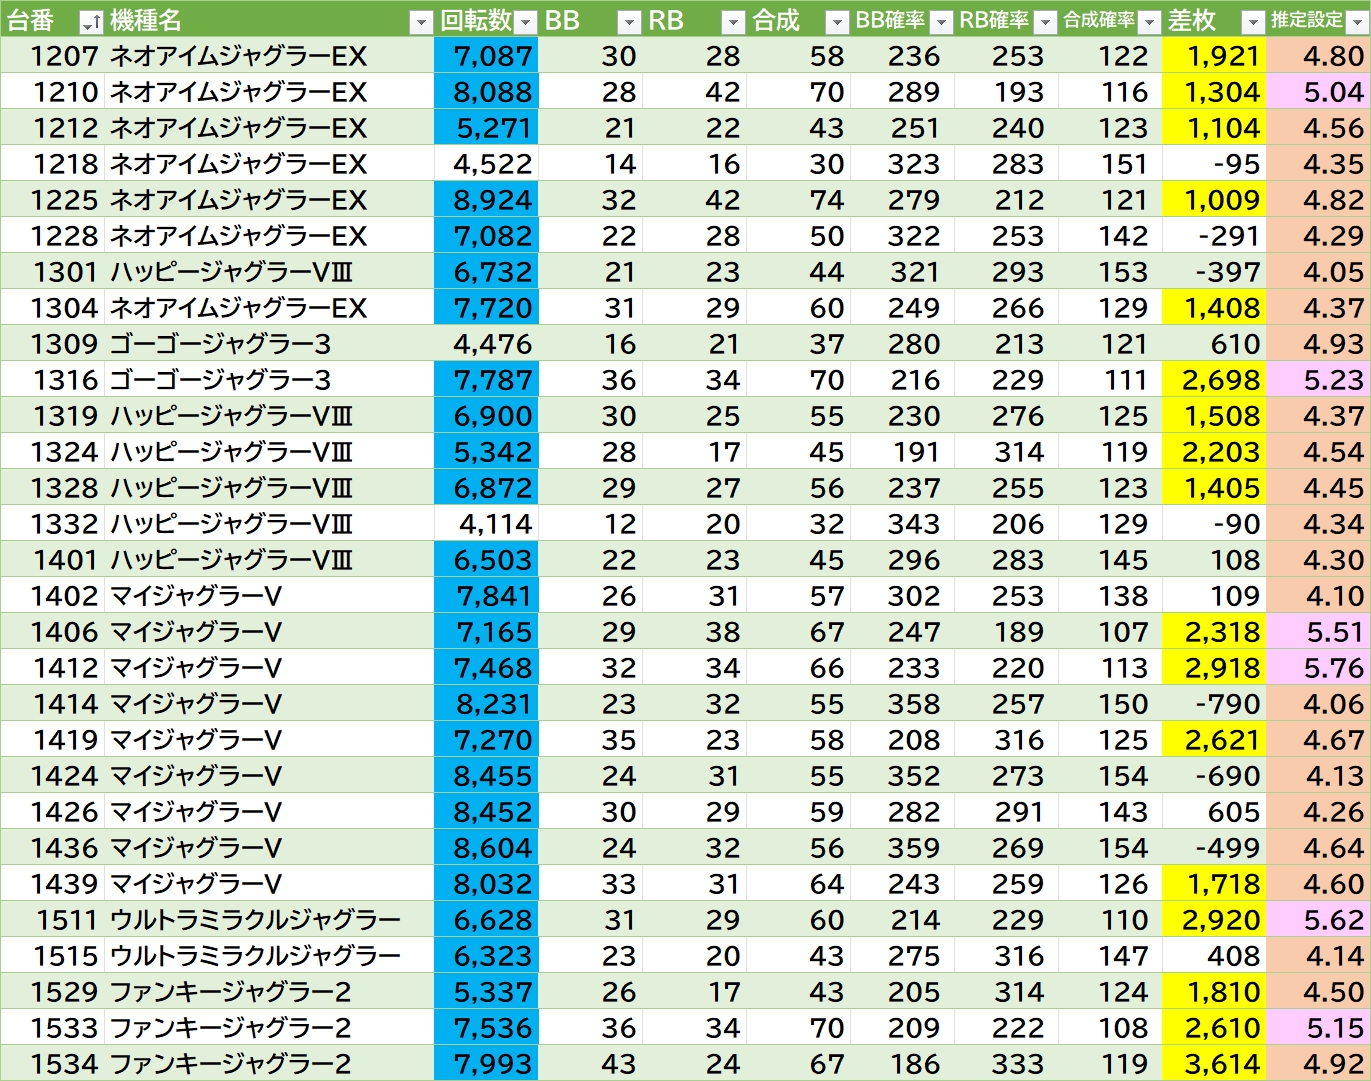Click the RB value 38 in row 1406
This screenshot has height=1081, width=1371.
694,632
